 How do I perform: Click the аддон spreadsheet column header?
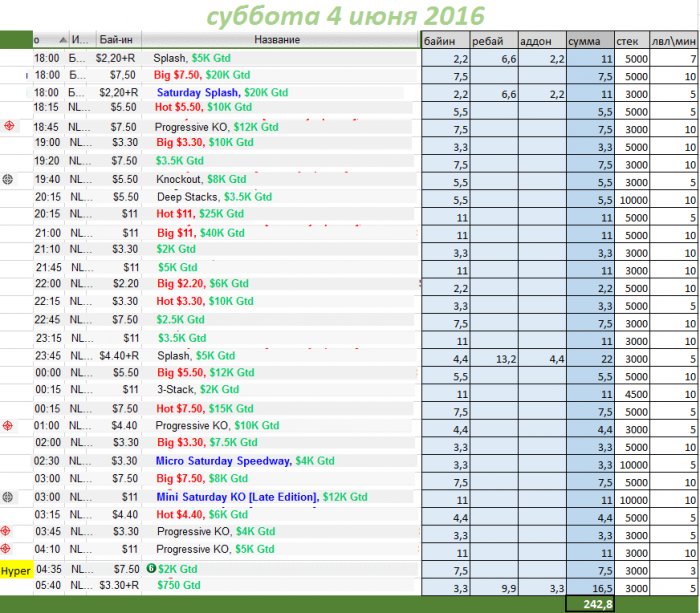point(542,41)
